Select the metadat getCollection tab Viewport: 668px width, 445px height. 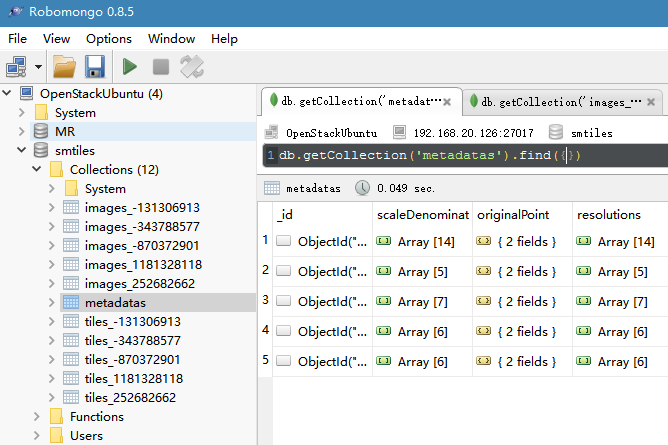(360, 101)
